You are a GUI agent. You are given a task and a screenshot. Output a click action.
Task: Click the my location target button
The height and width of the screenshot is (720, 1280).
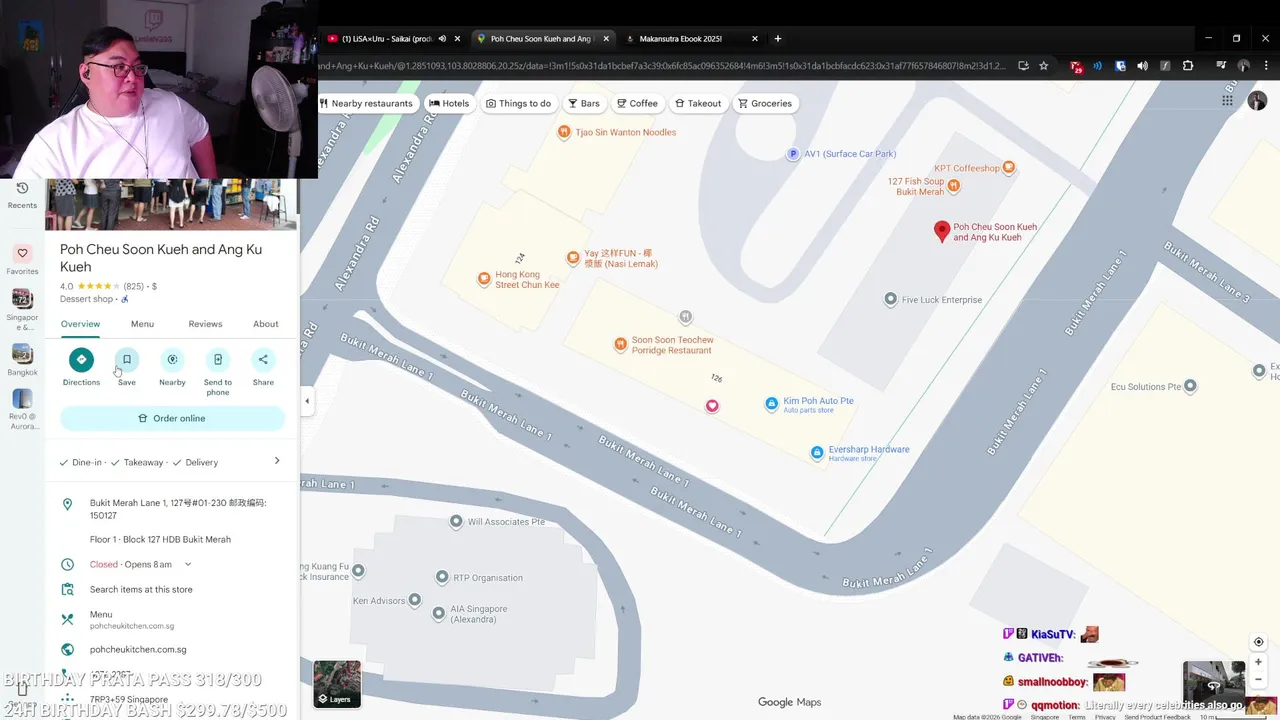[x=1258, y=642]
